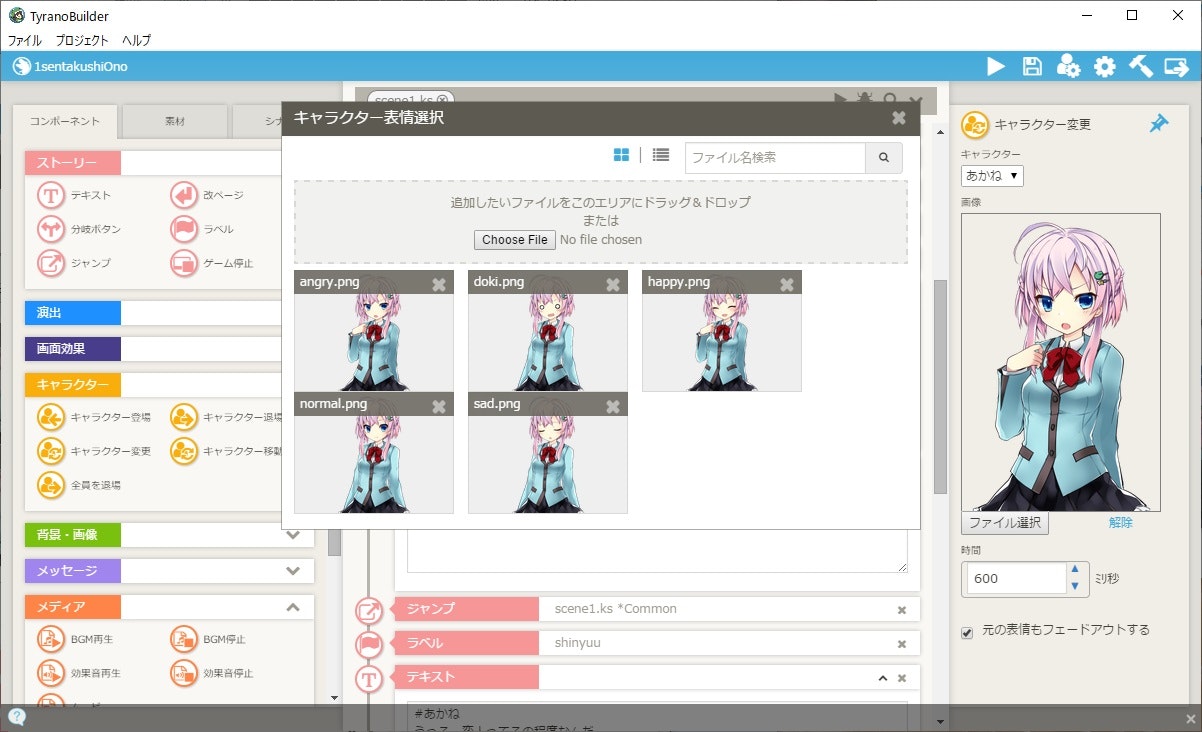
Task: Click the ファイル選択 button
Action: [1005, 523]
